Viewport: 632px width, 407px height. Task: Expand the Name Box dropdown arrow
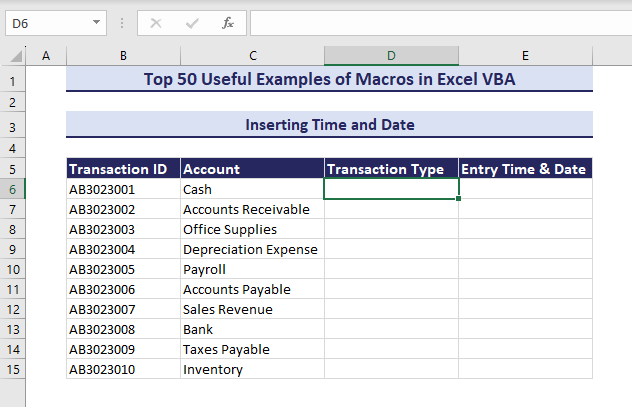[96, 22]
